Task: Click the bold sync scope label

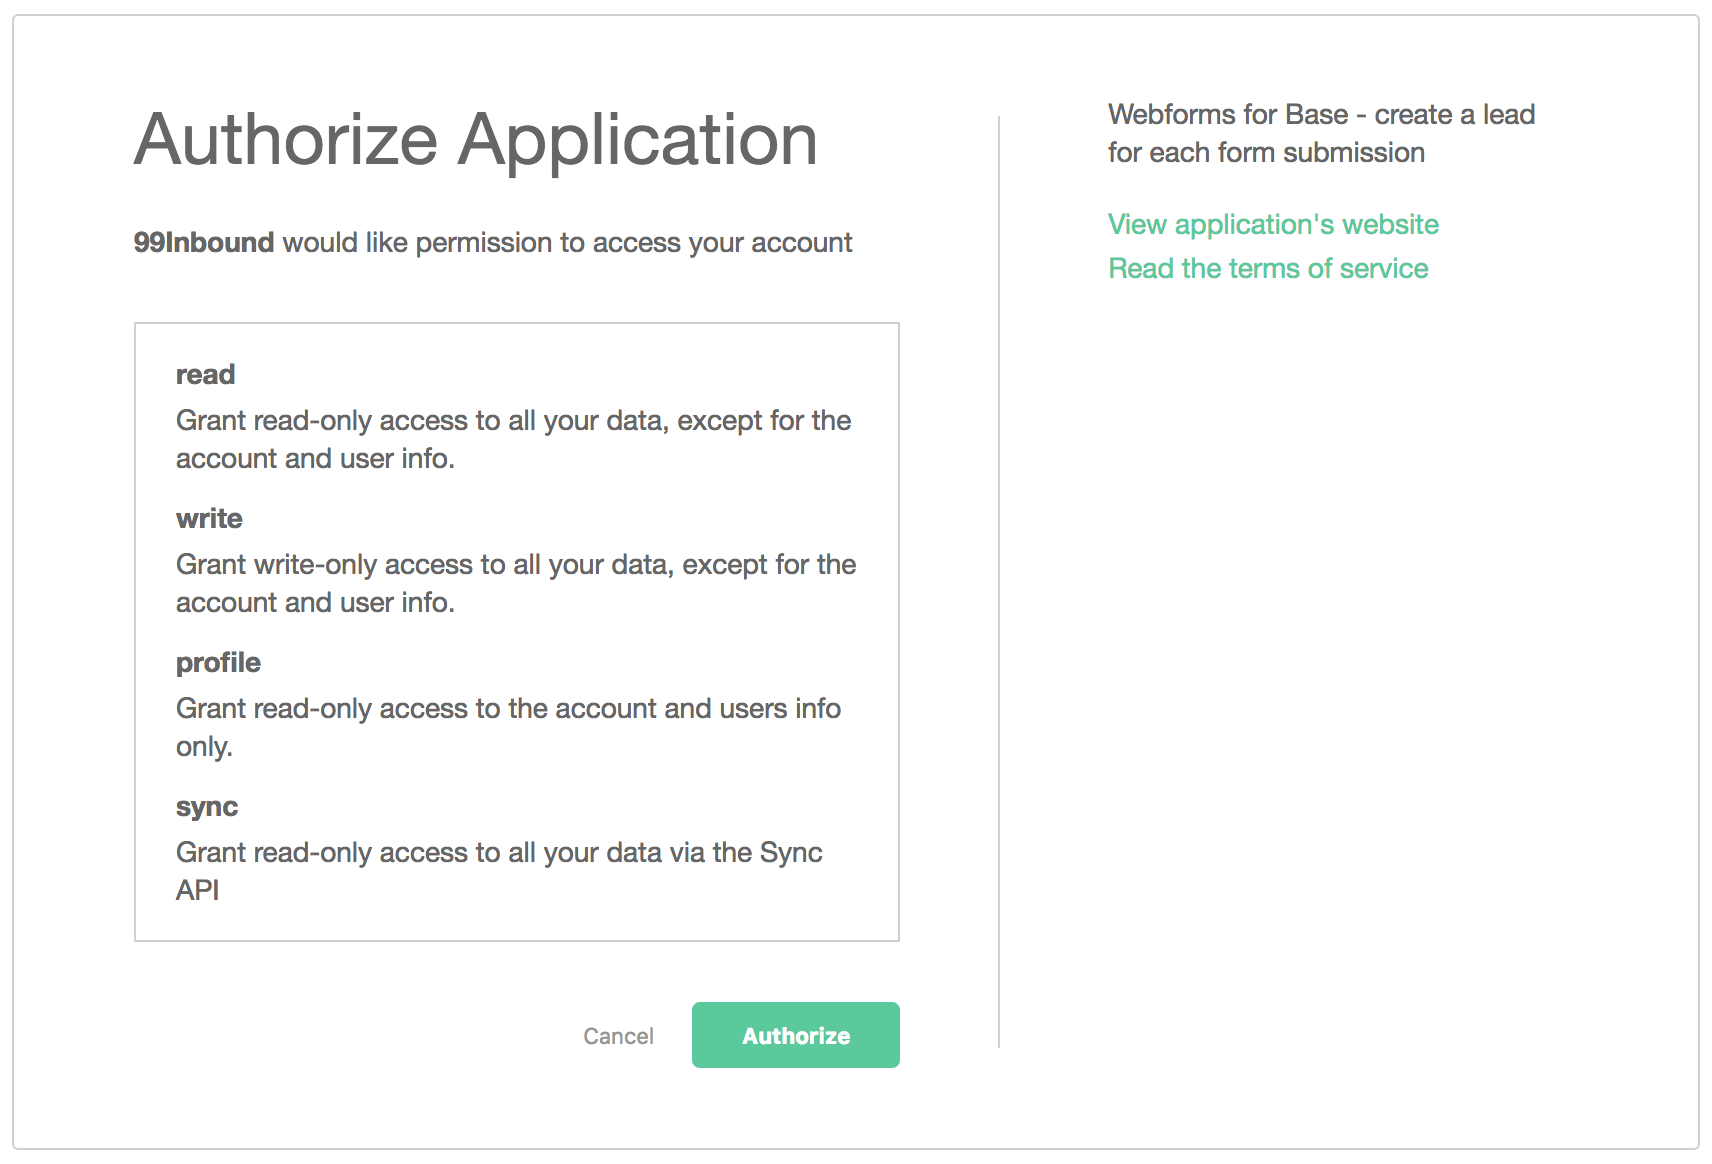Action: point(207,806)
